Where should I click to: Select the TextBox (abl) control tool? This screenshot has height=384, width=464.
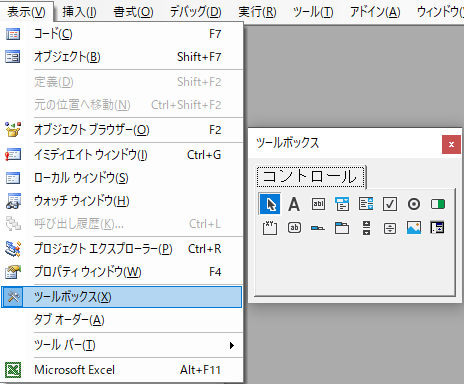[318, 204]
